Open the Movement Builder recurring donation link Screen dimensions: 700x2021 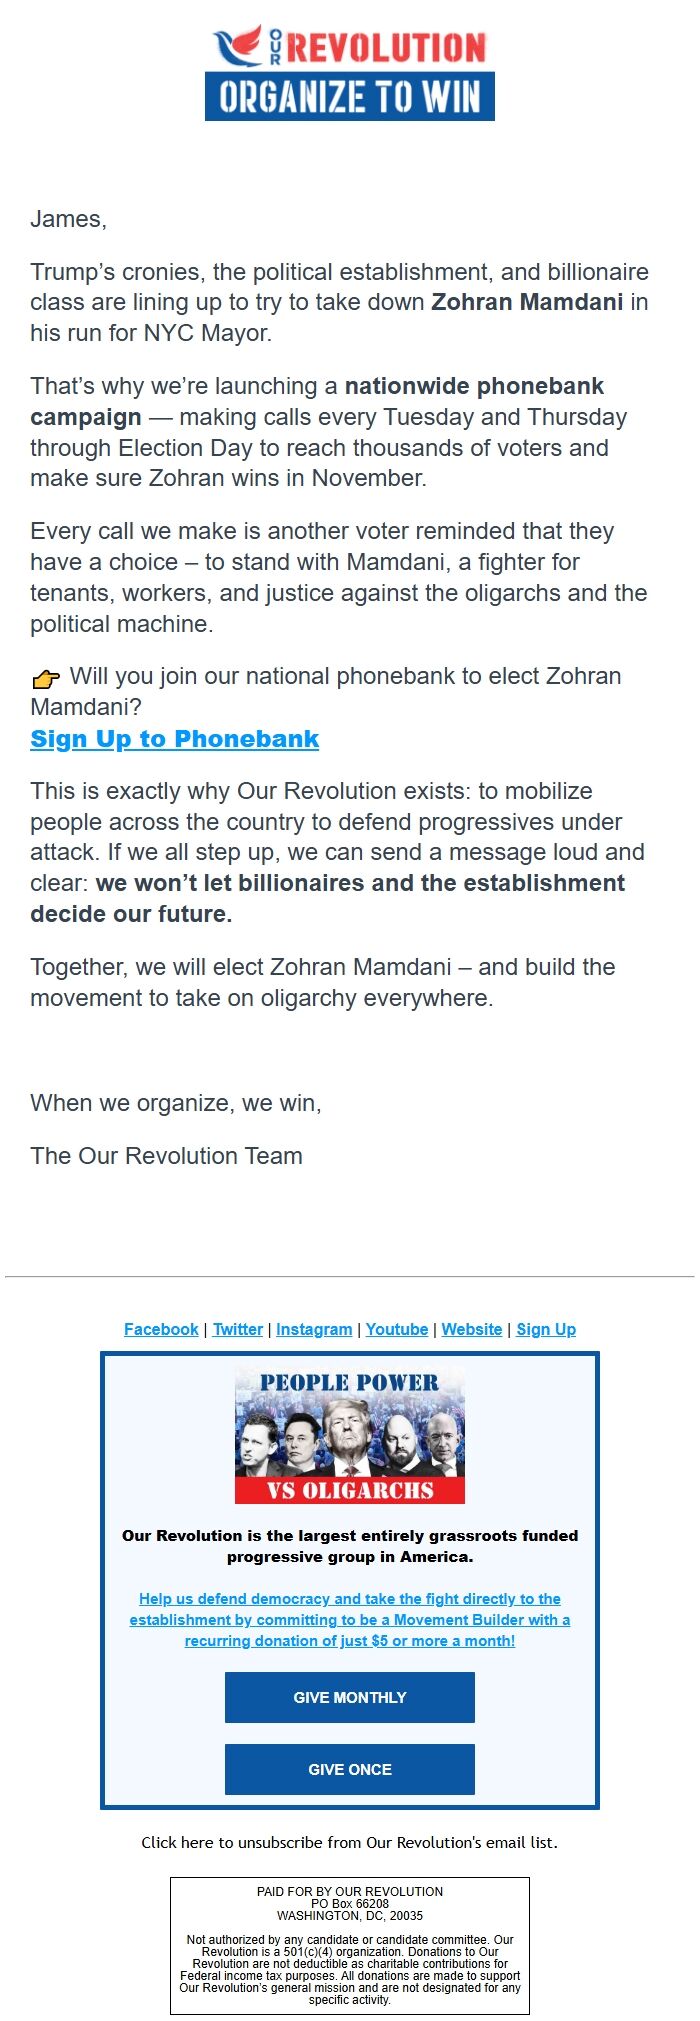coord(350,1619)
